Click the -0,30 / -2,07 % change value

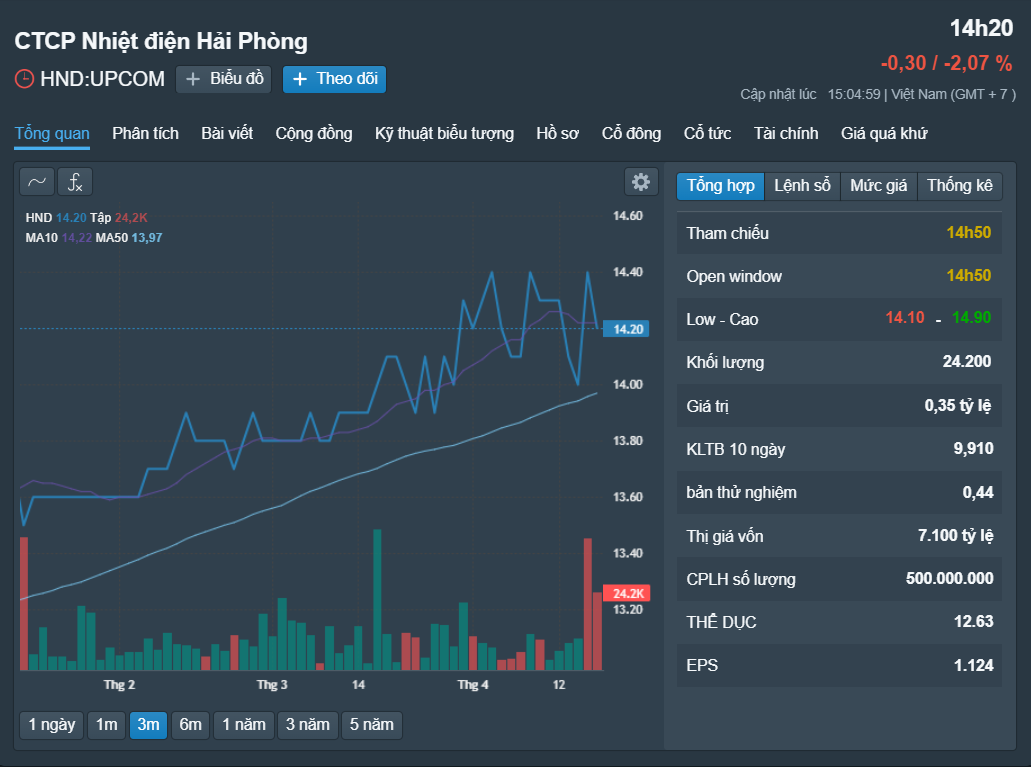pos(946,63)
